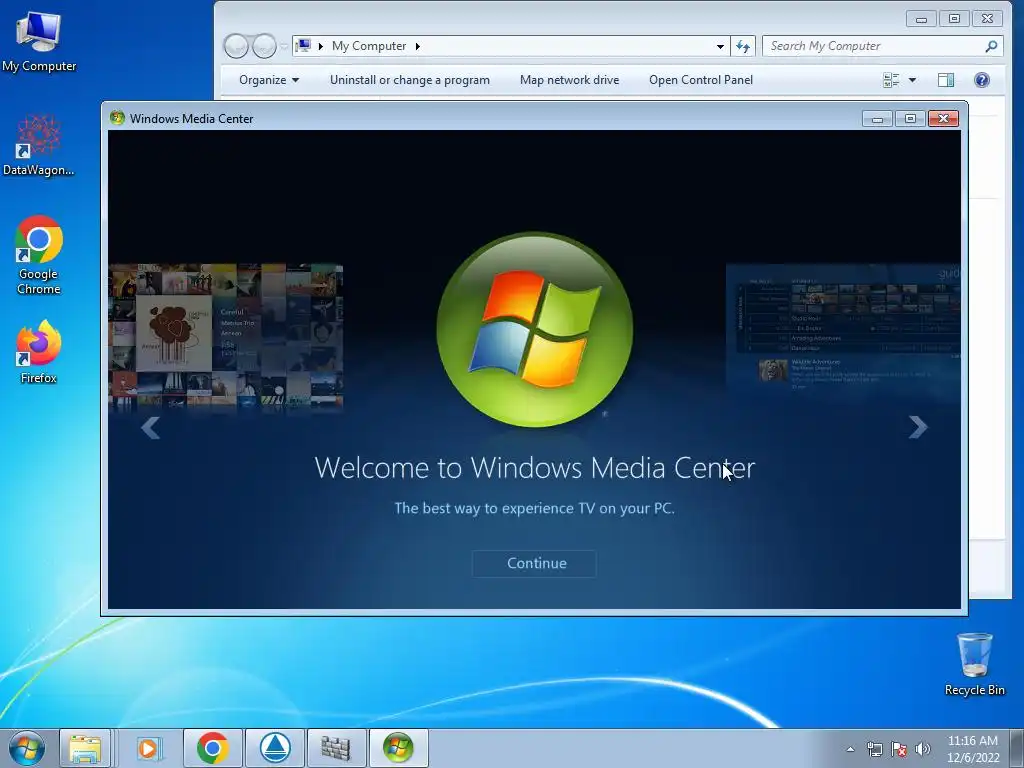
Task: Click the change view icon in Explorer
Action: [x=891, y=80]
